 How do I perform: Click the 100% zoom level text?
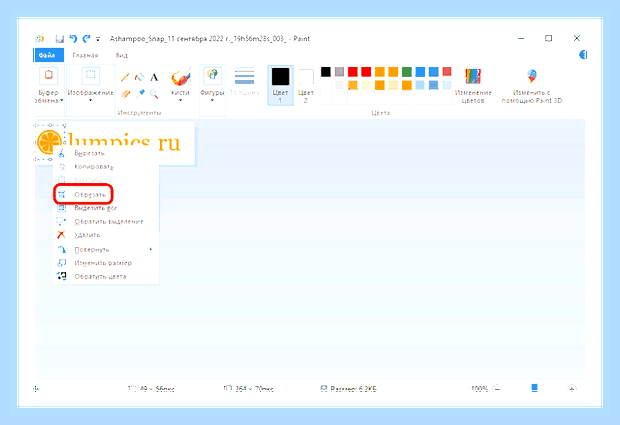[480, 389]
